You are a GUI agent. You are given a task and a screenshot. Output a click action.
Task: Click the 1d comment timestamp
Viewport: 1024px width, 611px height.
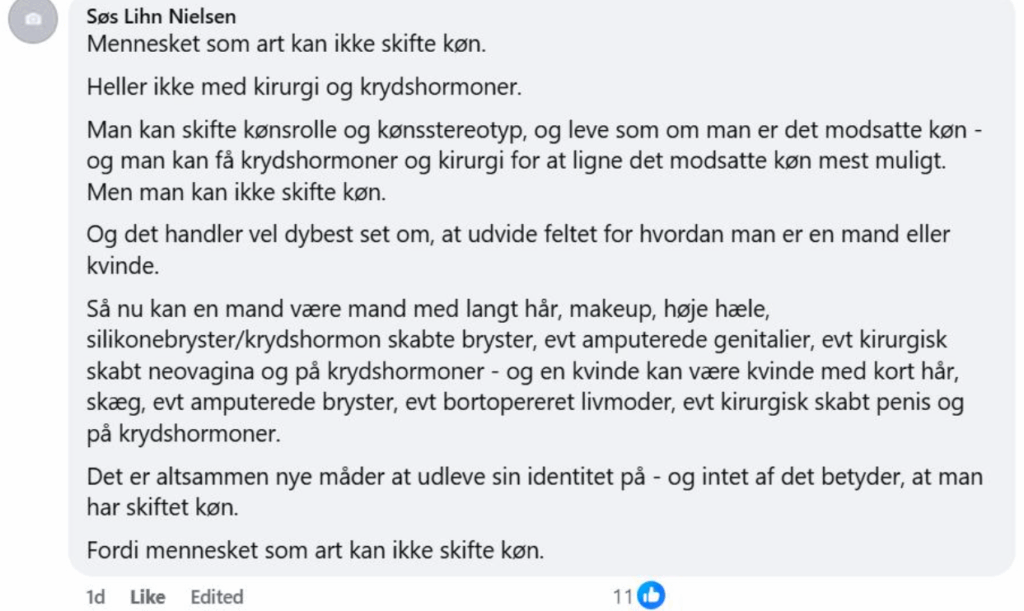click(96, 597)
